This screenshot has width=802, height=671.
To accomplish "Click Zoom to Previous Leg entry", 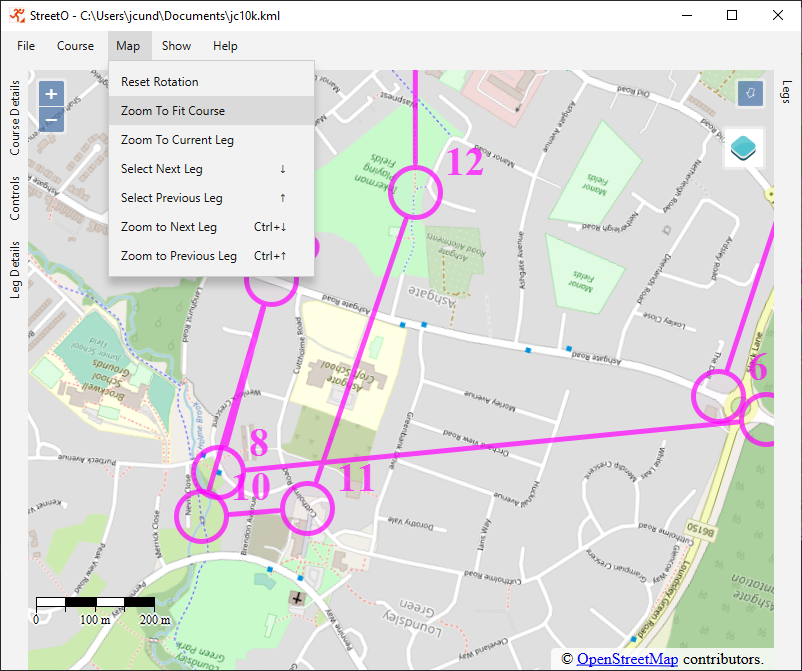I will pos(178,256).
